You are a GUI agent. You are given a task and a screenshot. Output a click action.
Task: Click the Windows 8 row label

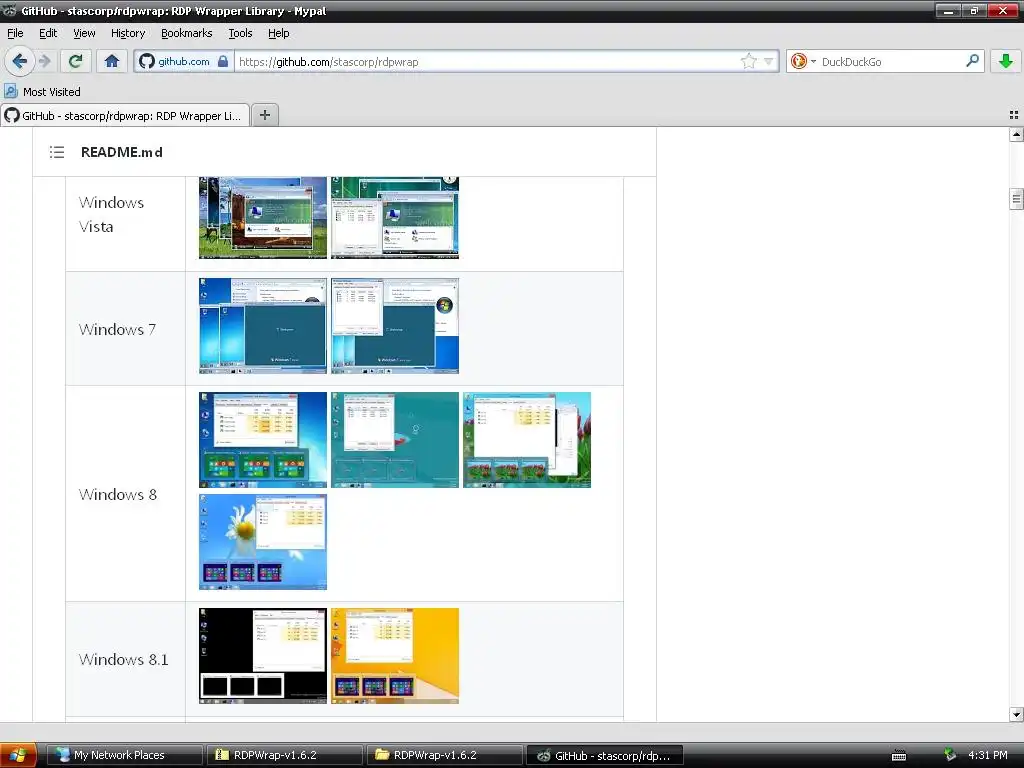click(118, 494)
